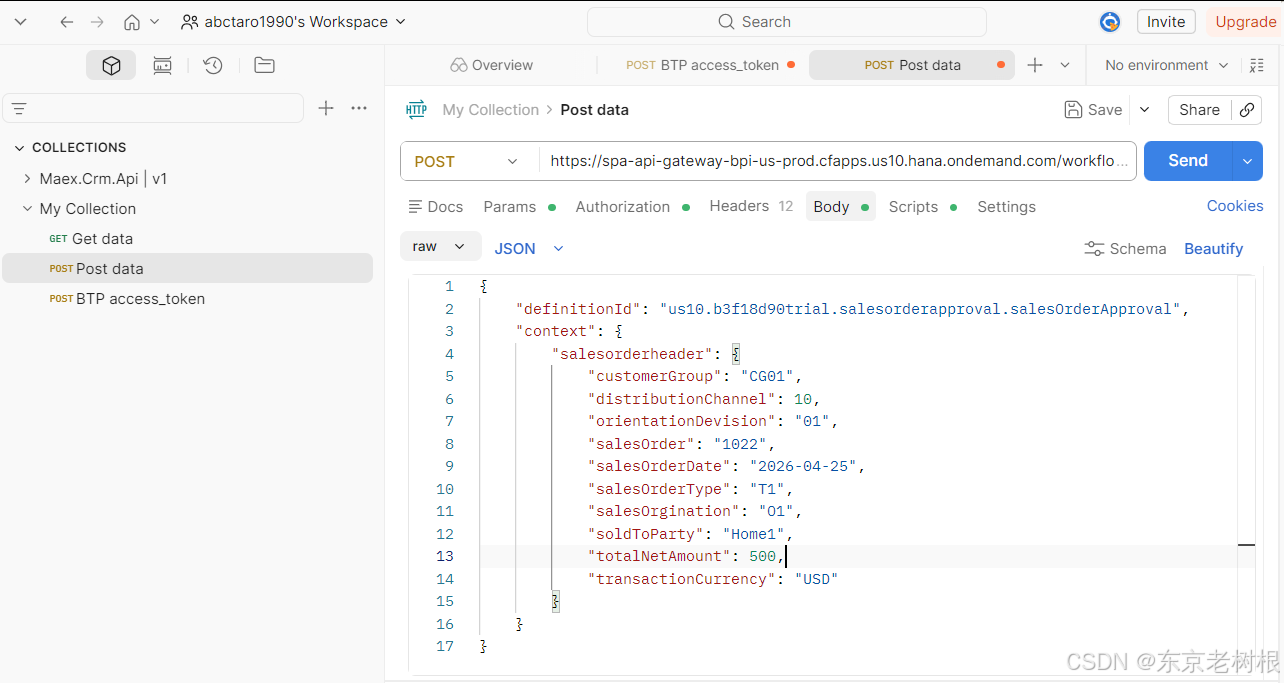1284x683 pixels.
Task: Click the request URL input field
Action: [x=837, y=161]
